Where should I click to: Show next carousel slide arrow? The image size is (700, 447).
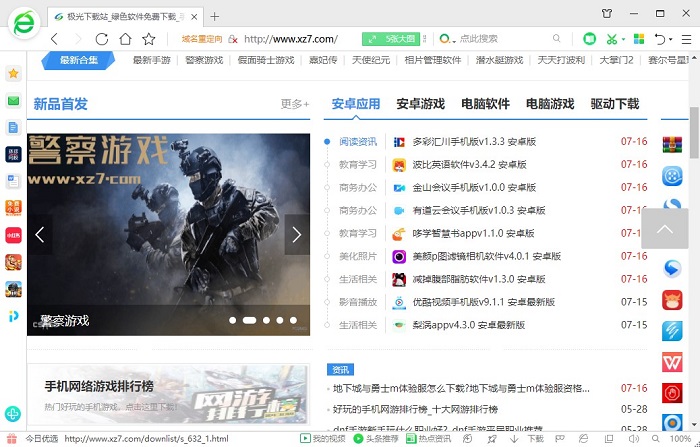pyautogui.click(x=297, y=234)
